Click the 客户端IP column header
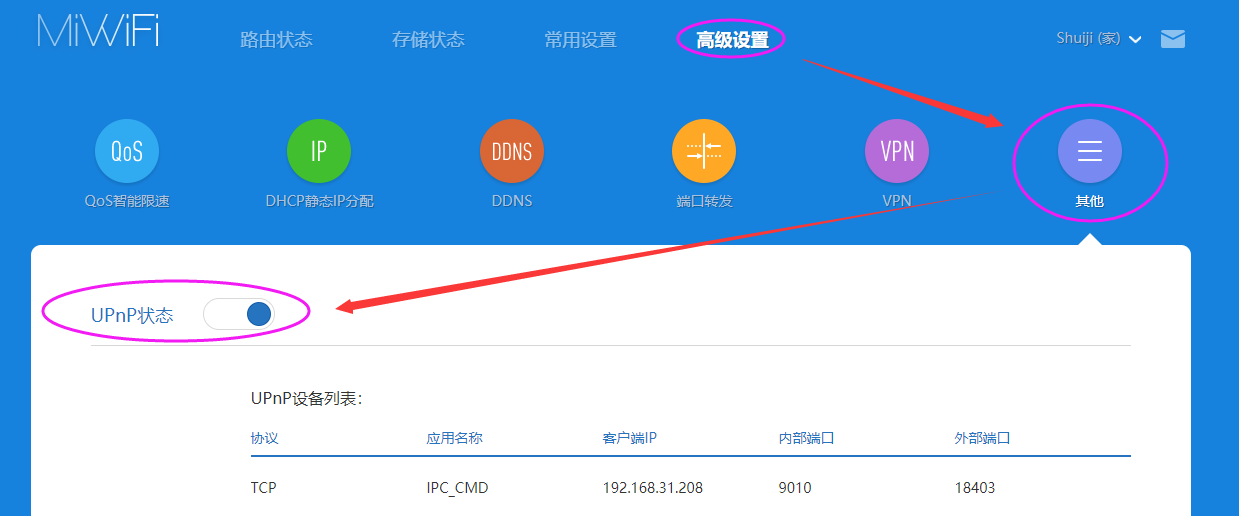This screenshot has width=1239, height=516. 629,438
